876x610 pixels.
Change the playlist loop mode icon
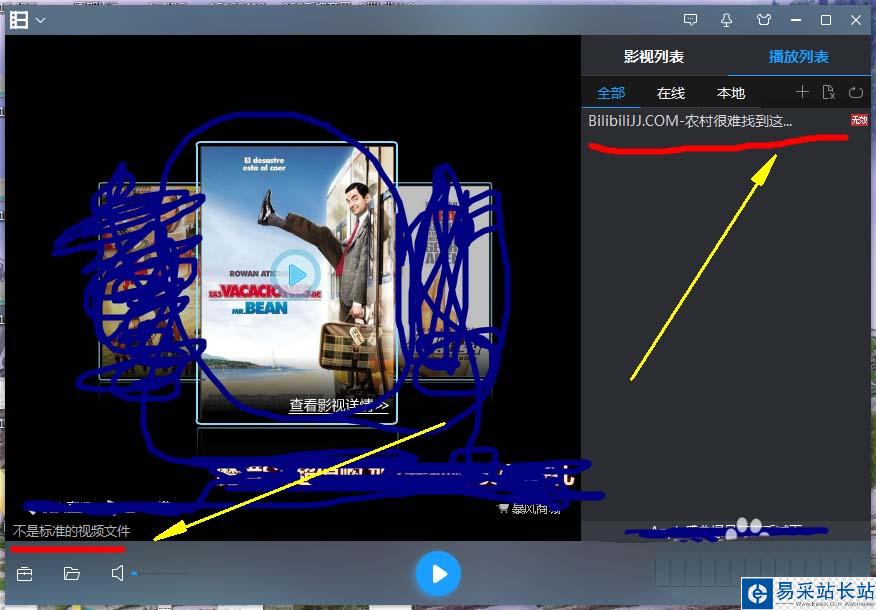point(856,92)
